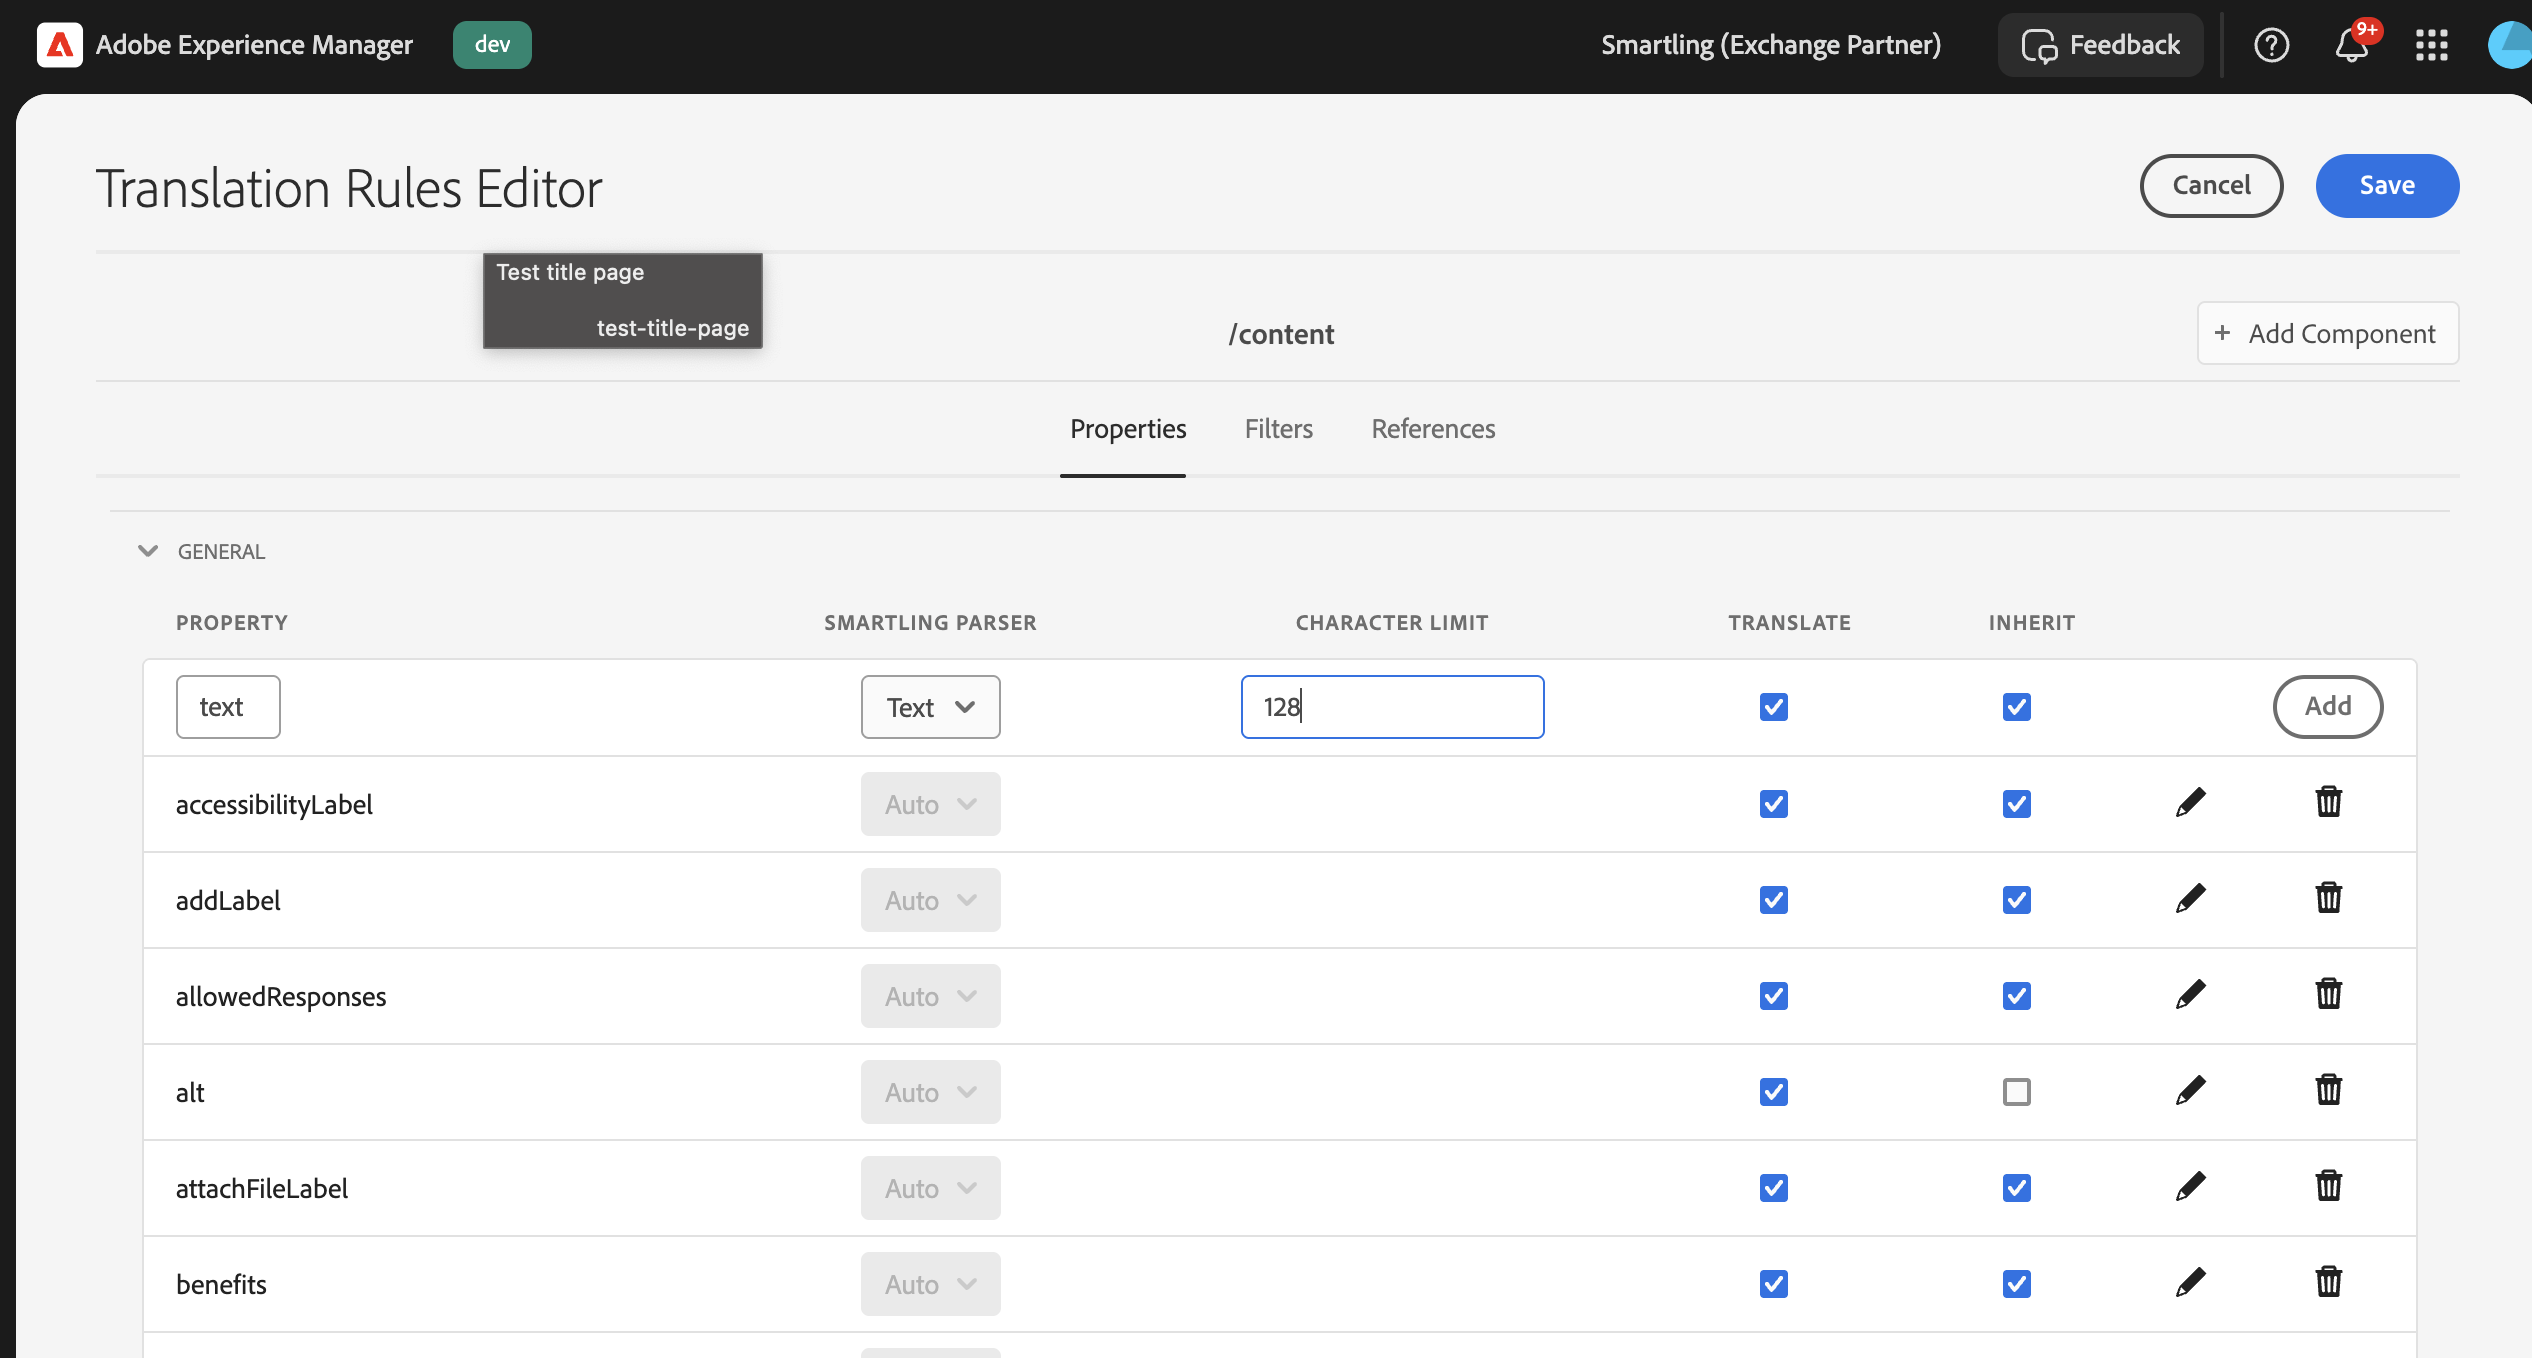
Task: Open the apps grid switcher
Action: (x=2431, y=45)
